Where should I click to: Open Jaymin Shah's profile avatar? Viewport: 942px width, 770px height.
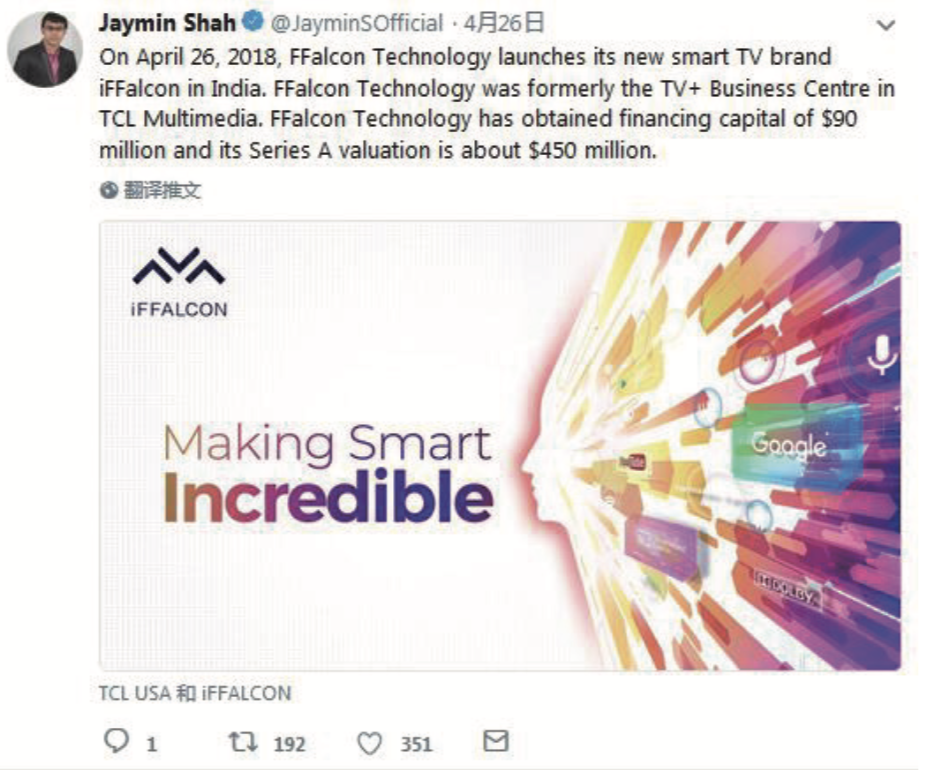pyautogui.click(x=45, y=50)
